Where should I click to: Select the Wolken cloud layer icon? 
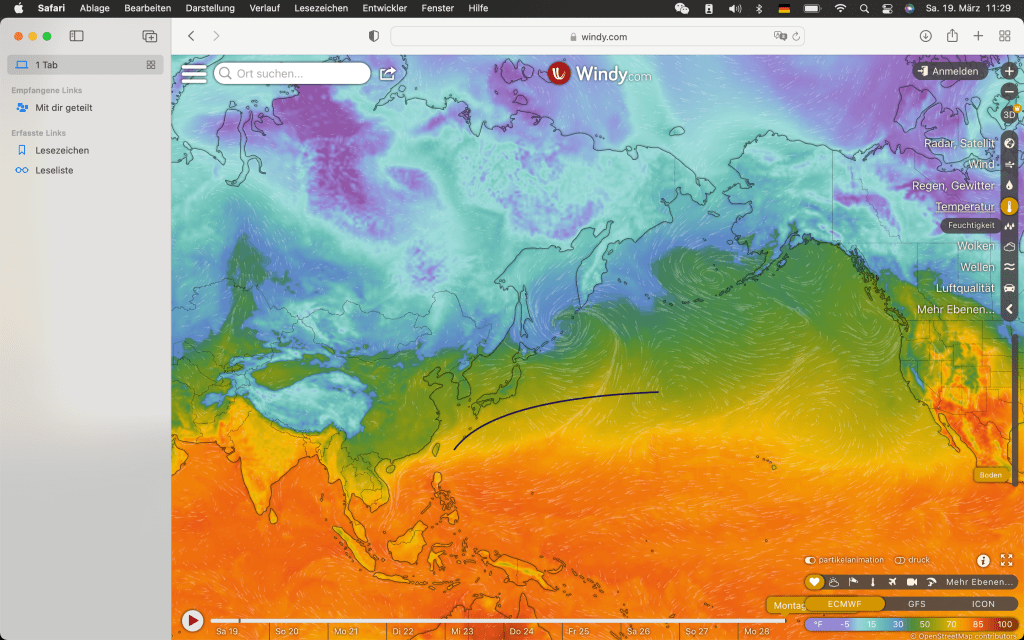tap(1009, 246)
